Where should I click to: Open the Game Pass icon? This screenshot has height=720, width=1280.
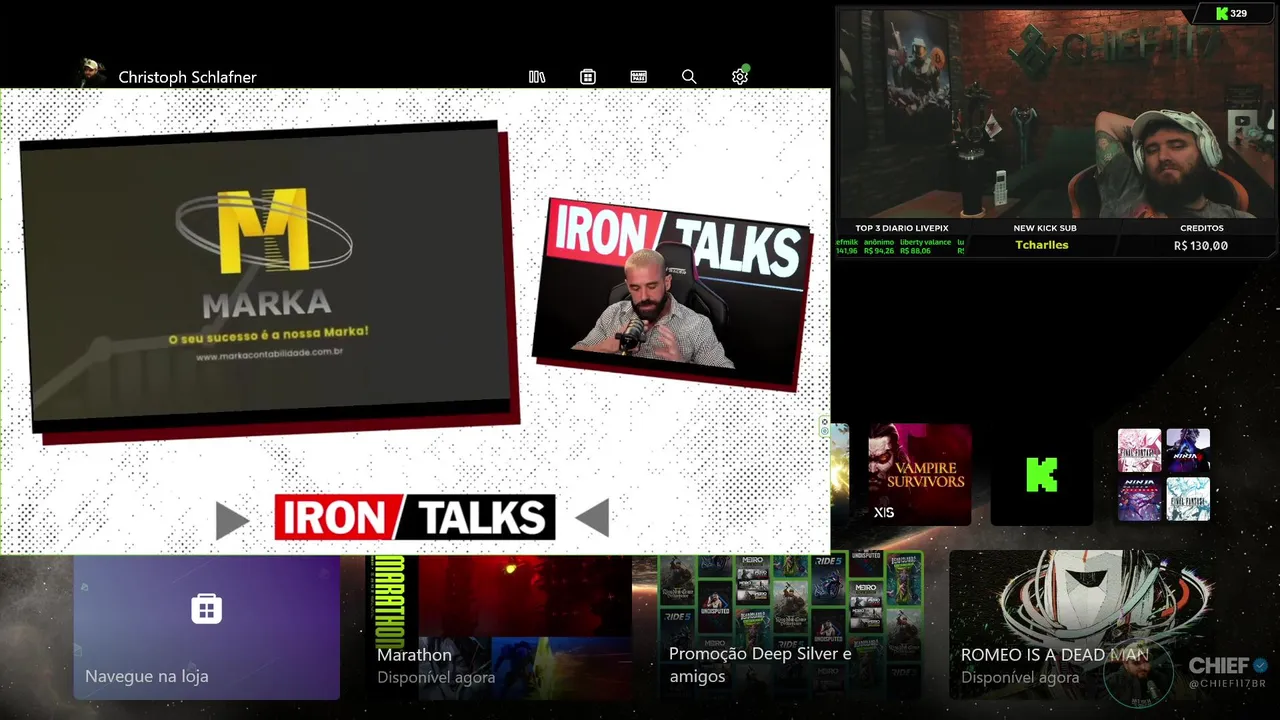tap(638, 77)
